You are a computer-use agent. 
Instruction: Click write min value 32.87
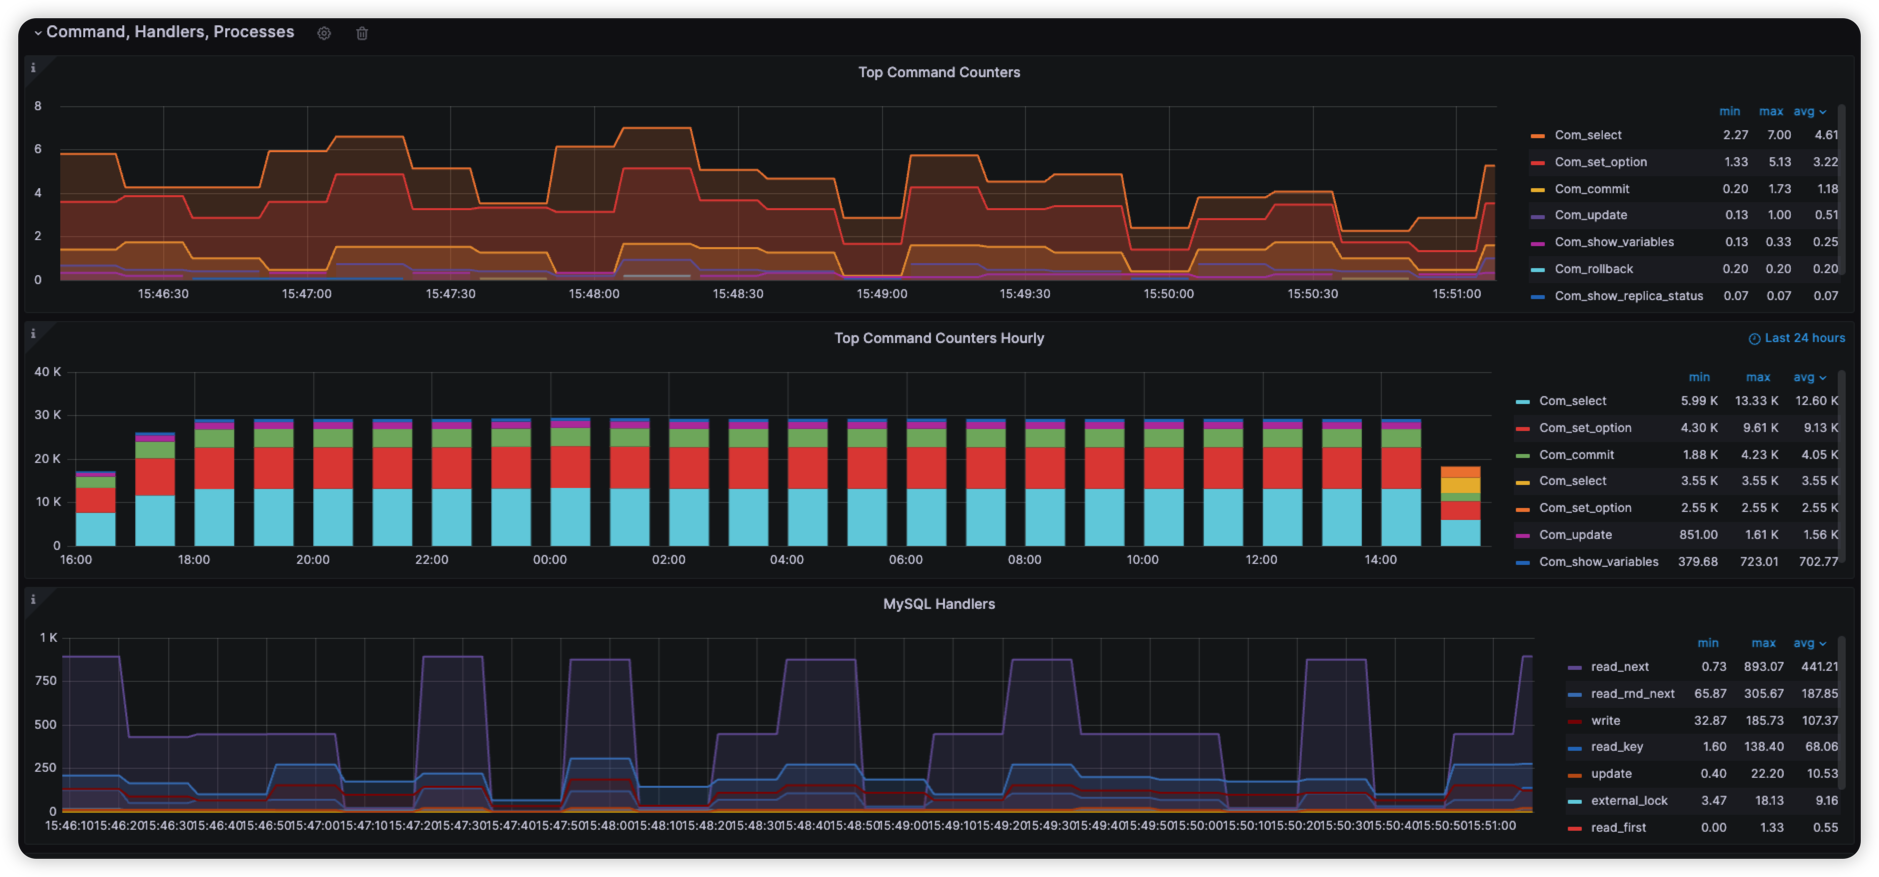pyautogui.click(x=1710, y=721)
